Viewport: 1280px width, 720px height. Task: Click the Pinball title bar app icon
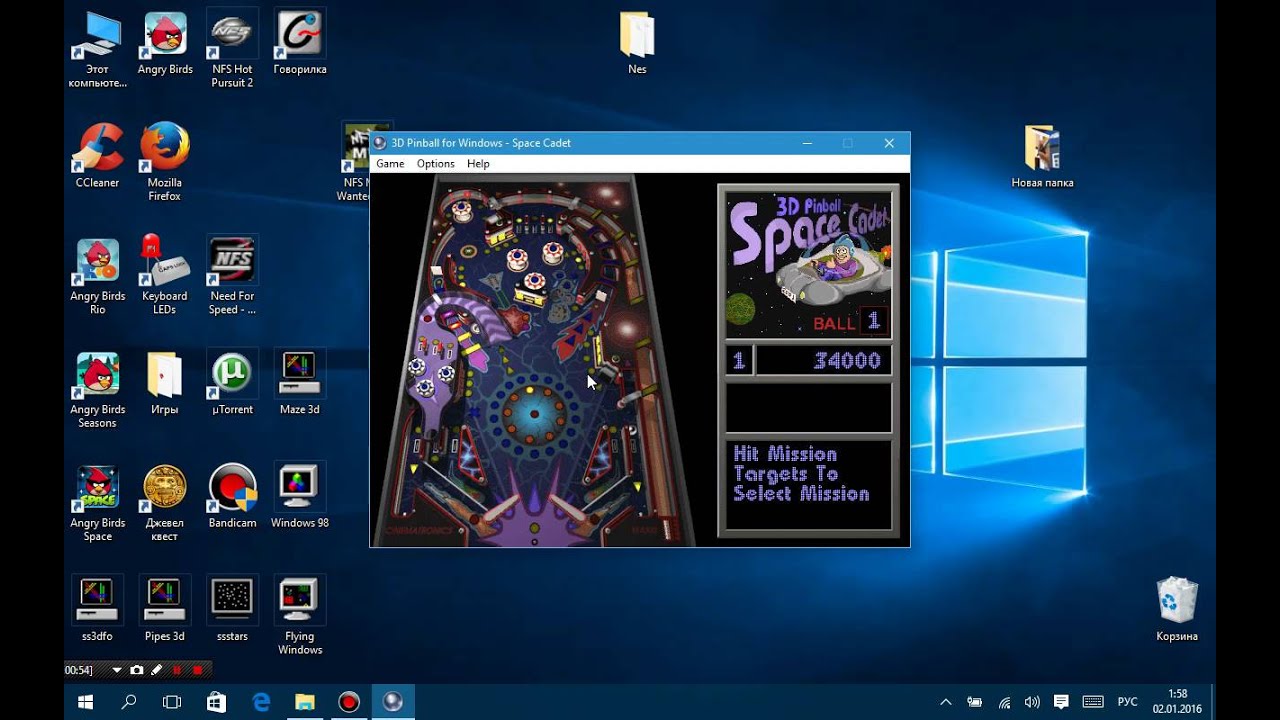click(380, 143)
